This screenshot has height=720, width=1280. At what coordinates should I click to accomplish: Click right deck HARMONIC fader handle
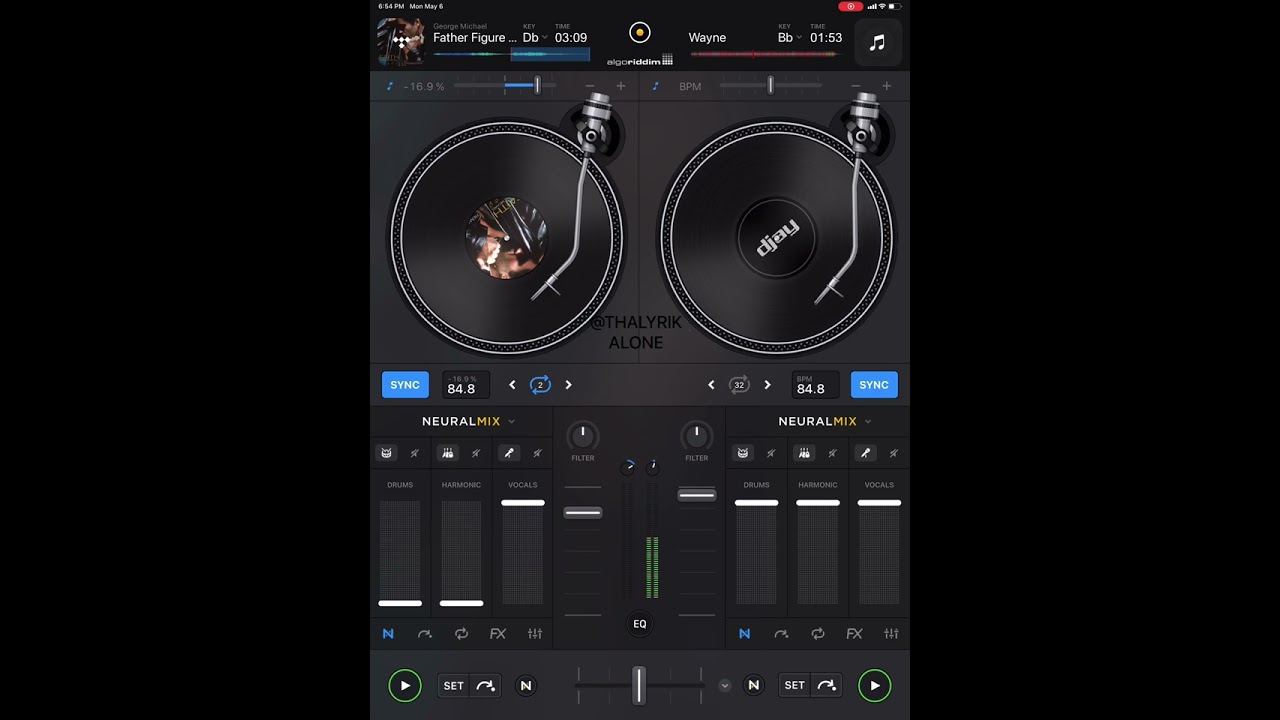818,503
